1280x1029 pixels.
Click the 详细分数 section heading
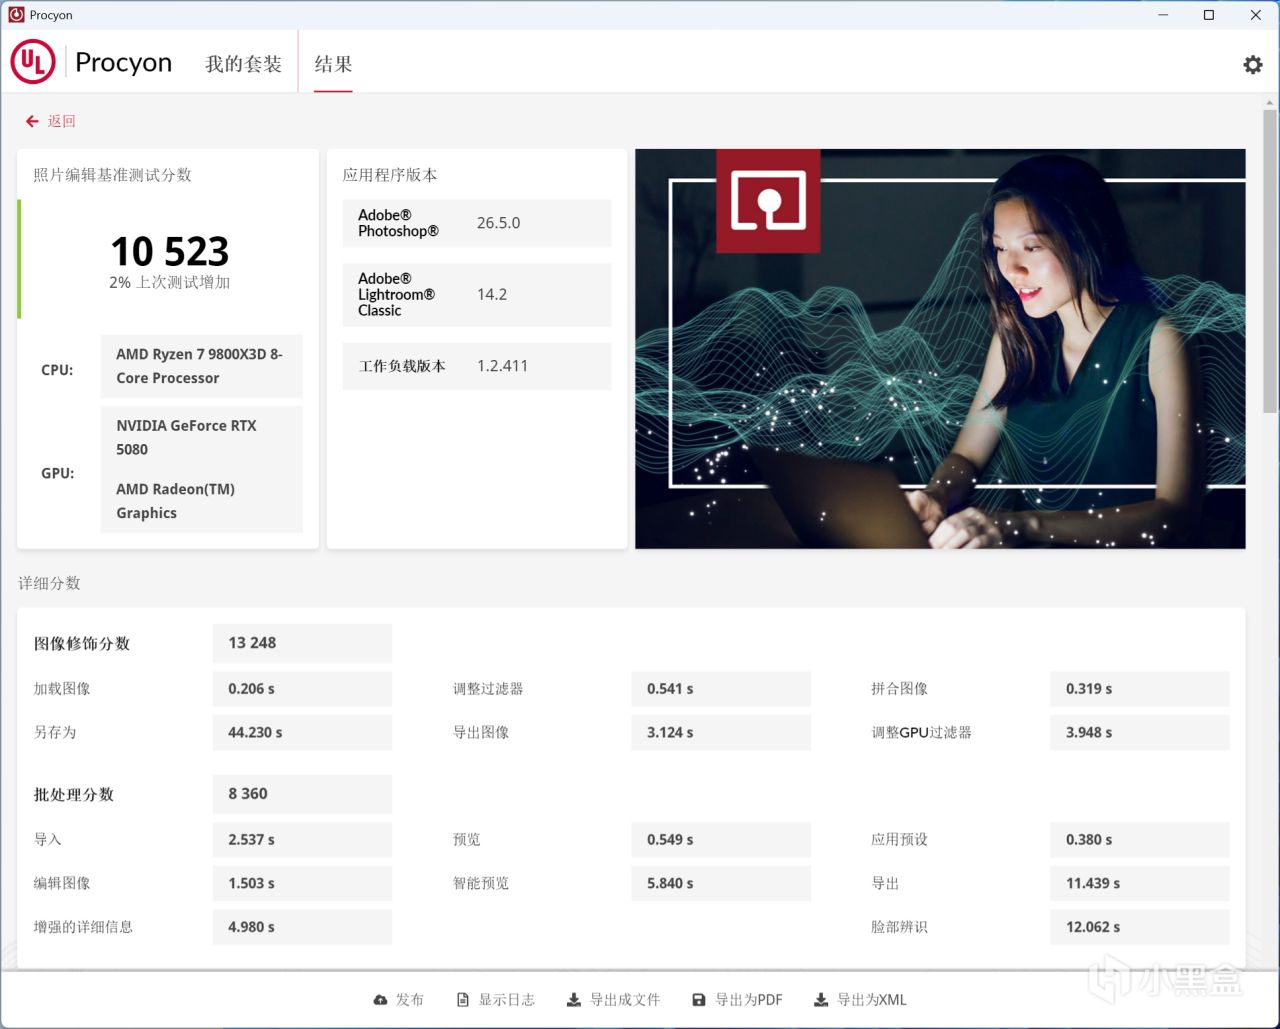pos(49,583)
